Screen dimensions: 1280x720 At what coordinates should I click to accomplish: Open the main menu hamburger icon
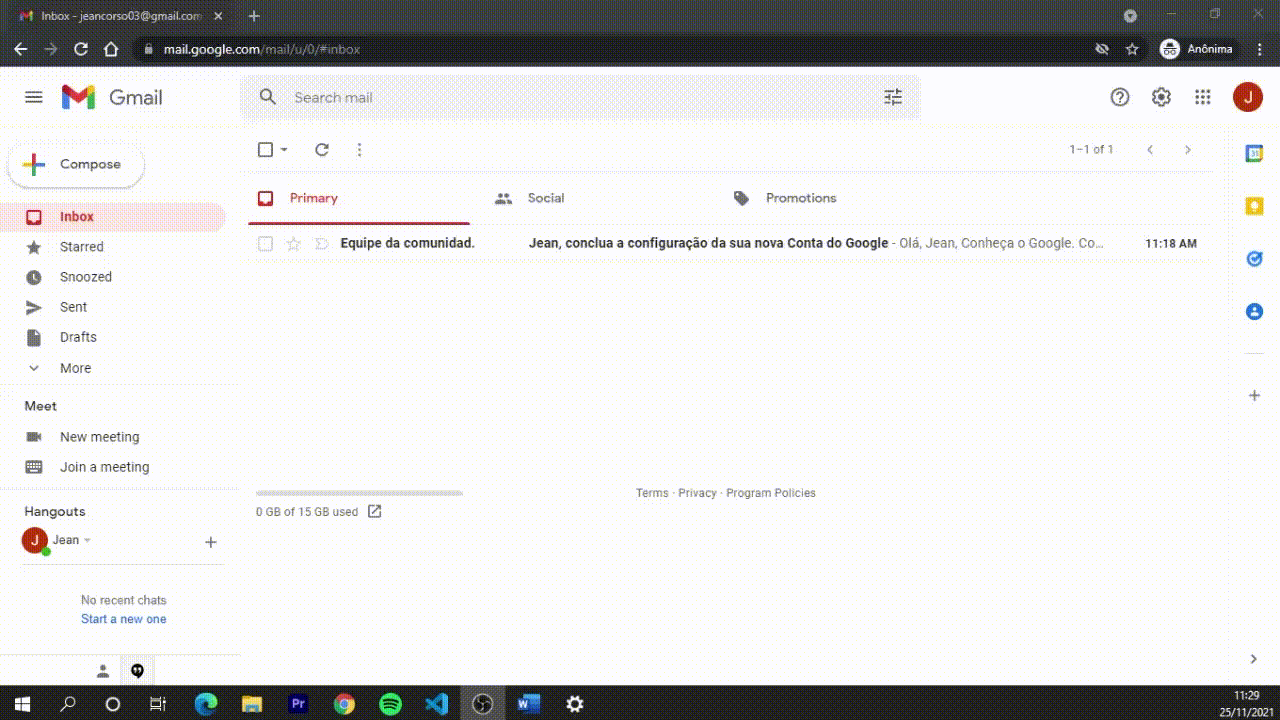(34, 97)
